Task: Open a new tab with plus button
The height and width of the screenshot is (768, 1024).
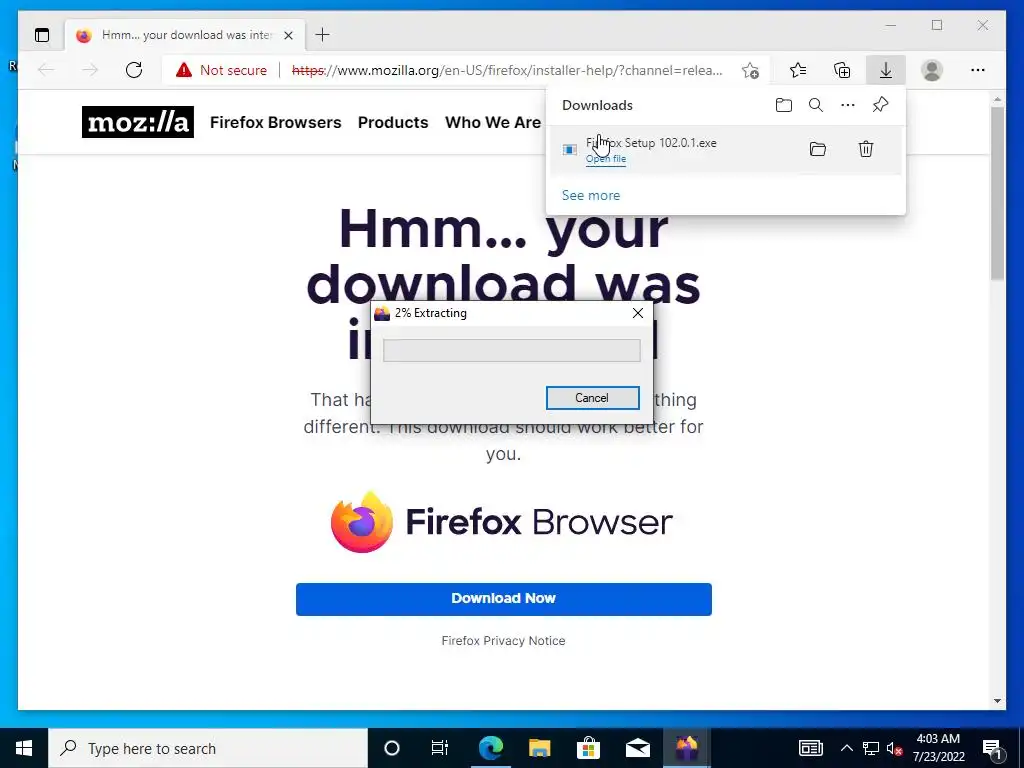Action: [x=322, y=35]
